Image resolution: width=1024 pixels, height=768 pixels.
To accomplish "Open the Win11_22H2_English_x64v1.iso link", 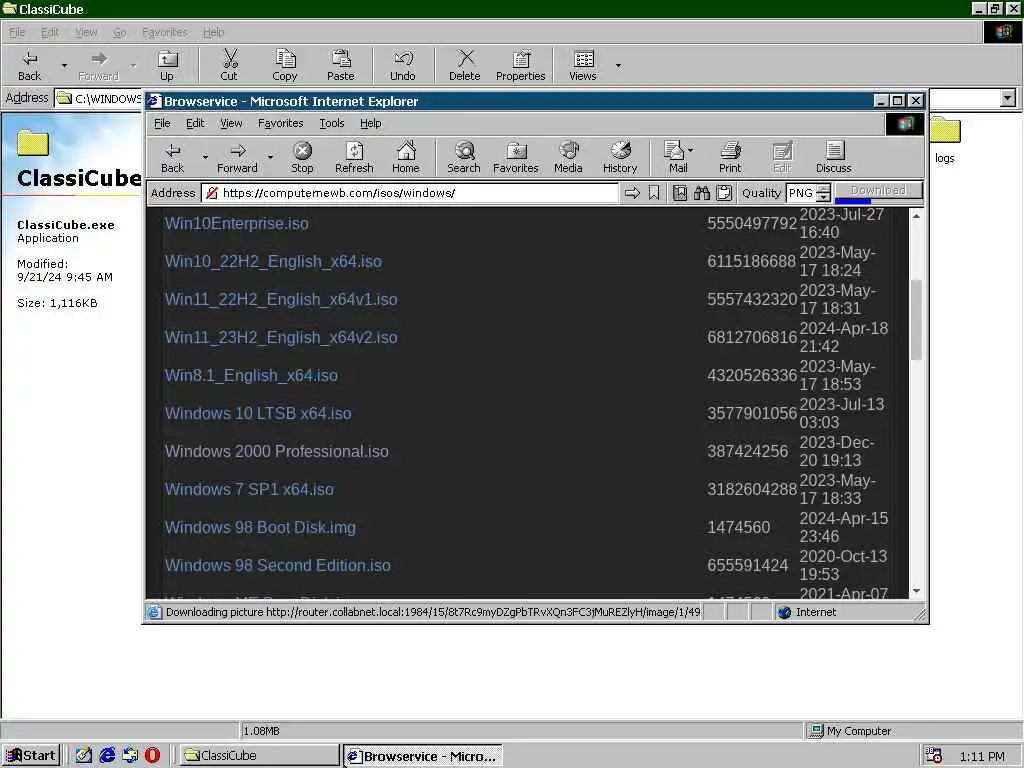I will tap(281, 299).
